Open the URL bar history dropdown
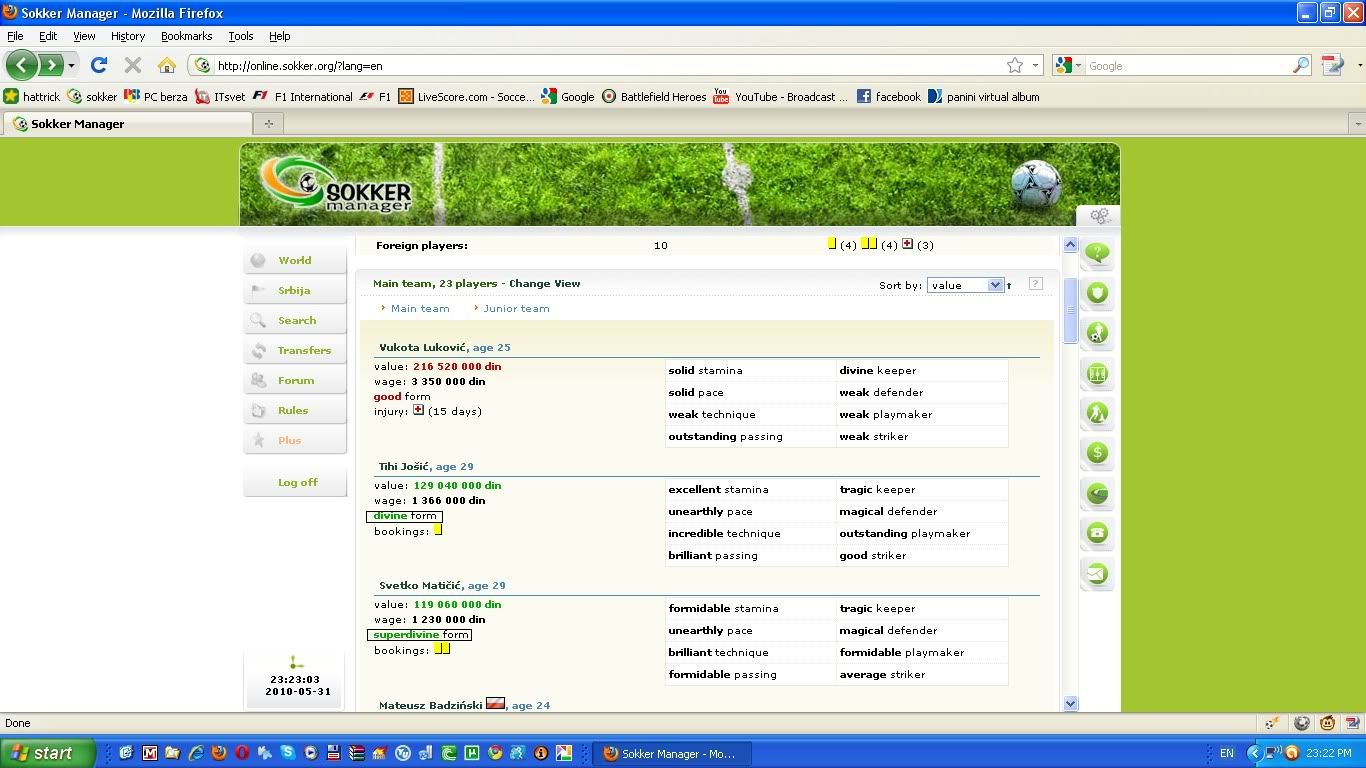The image size is (1366, 768). [1035, 65]
